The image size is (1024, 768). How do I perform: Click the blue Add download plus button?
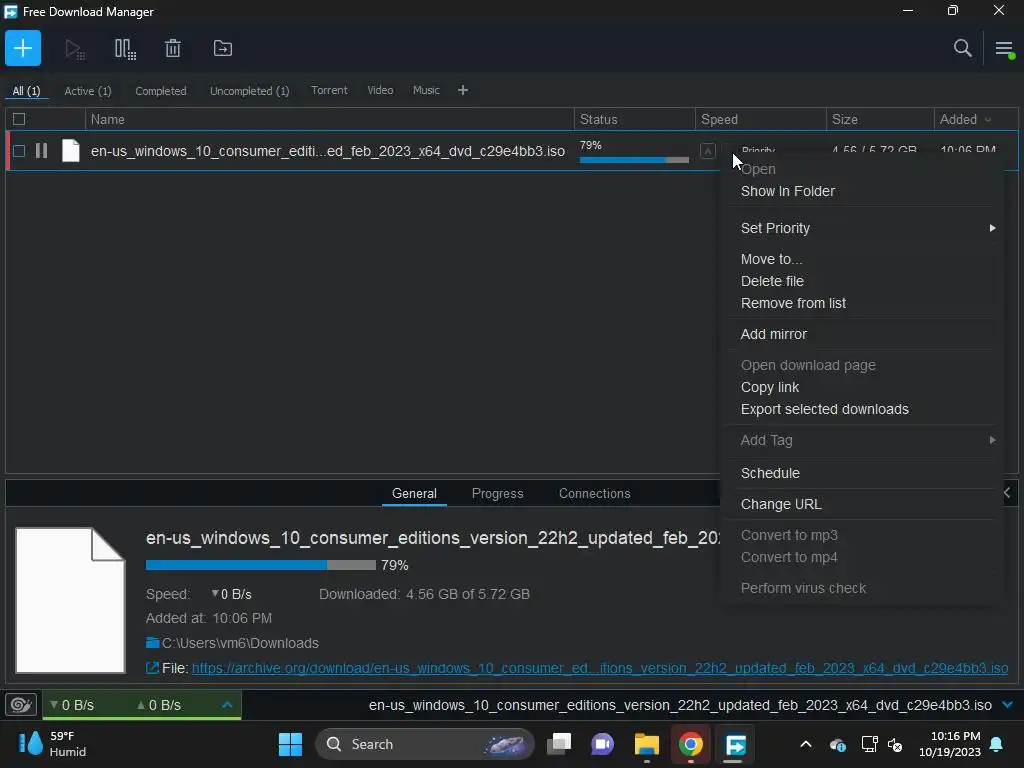coord(23,48)
